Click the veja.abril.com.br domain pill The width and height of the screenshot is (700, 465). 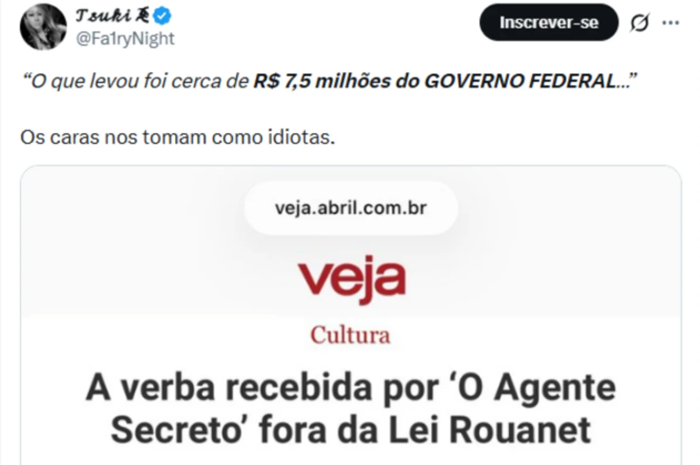[351, 208]
